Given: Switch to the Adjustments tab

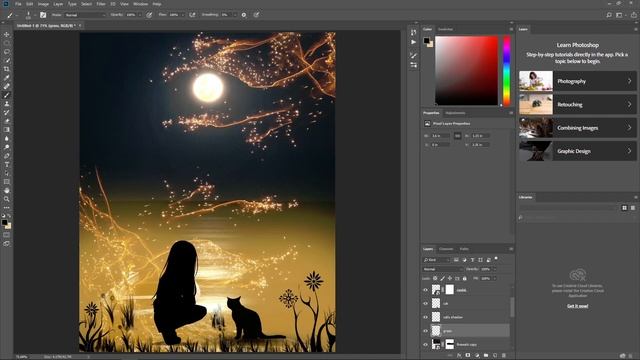Looking at the screenshot, I should [455, 113].
